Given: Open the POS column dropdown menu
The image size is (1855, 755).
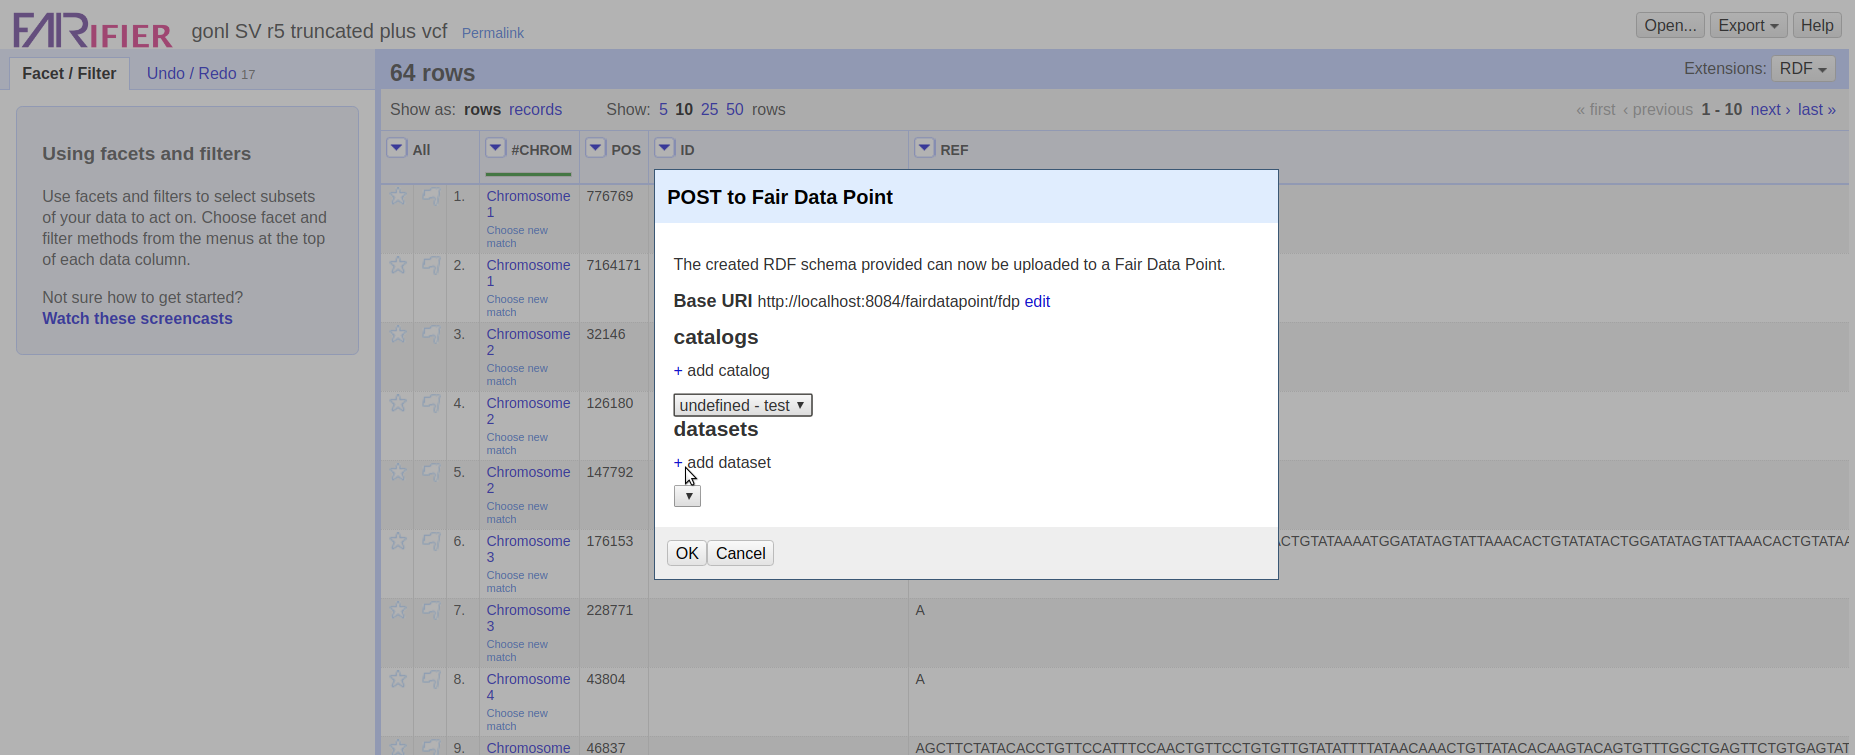Looking at the screenshot, I should click(x=595, y=148).
